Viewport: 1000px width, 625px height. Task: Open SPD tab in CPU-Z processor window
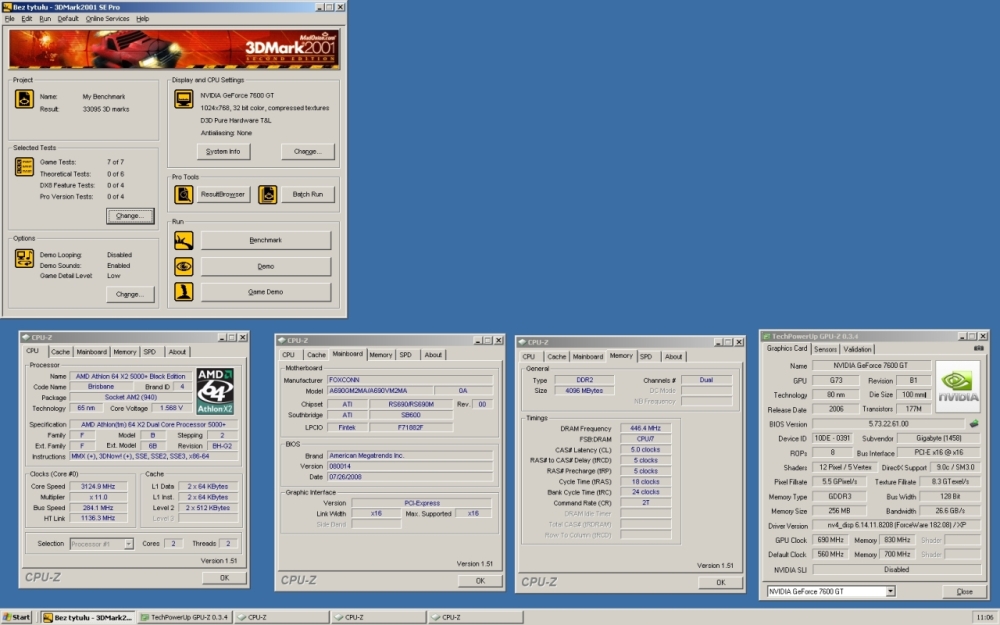tap(149, 352)
